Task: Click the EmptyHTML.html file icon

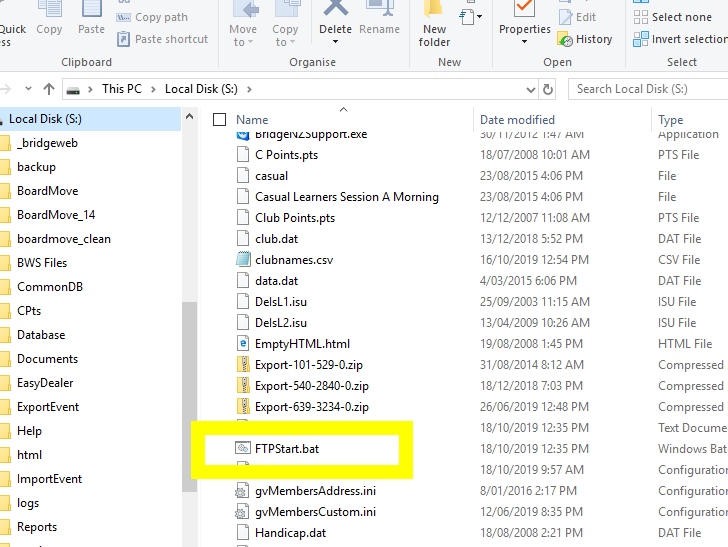Action: 242,344
